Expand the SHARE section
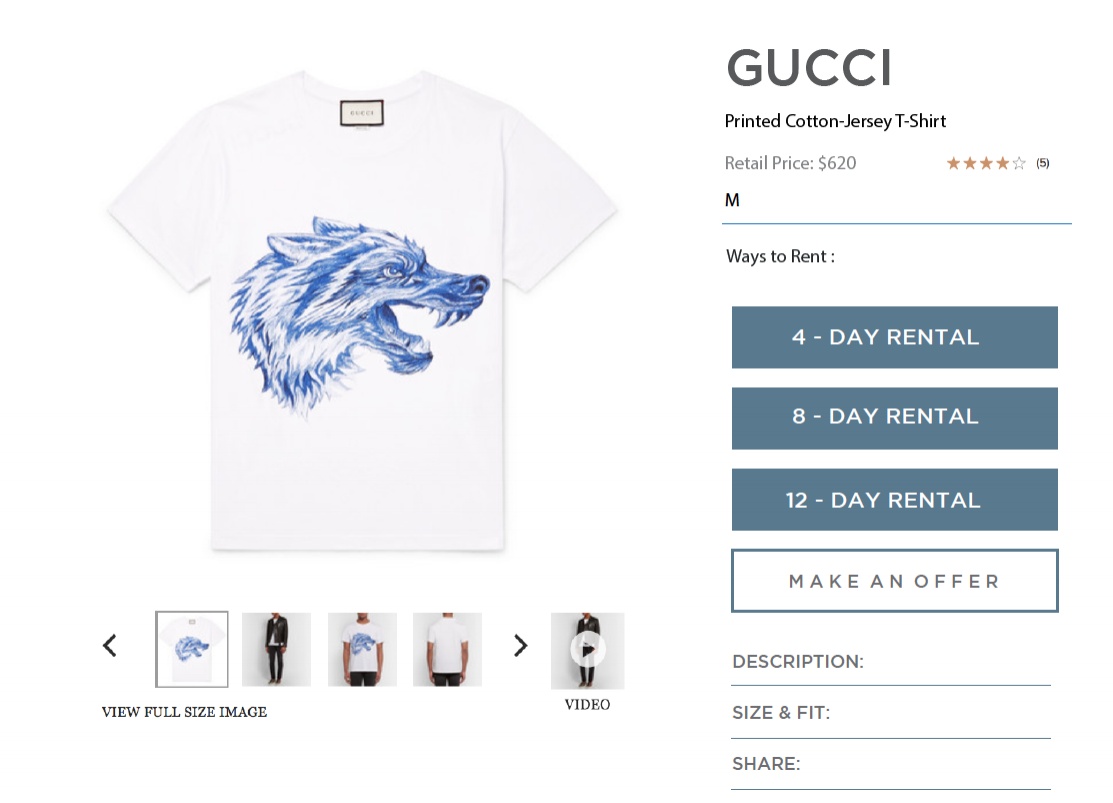This screenshot has height=803, width=1113. pyautogui.click(x=891, y=765)
